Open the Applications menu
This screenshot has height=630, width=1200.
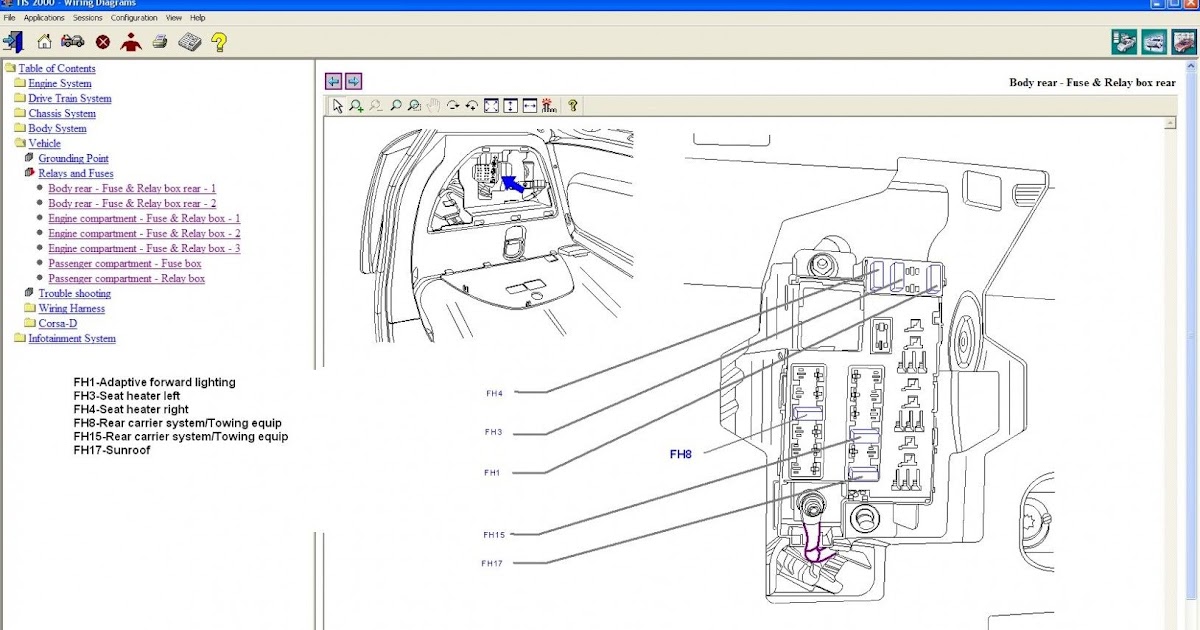(44, 18)
